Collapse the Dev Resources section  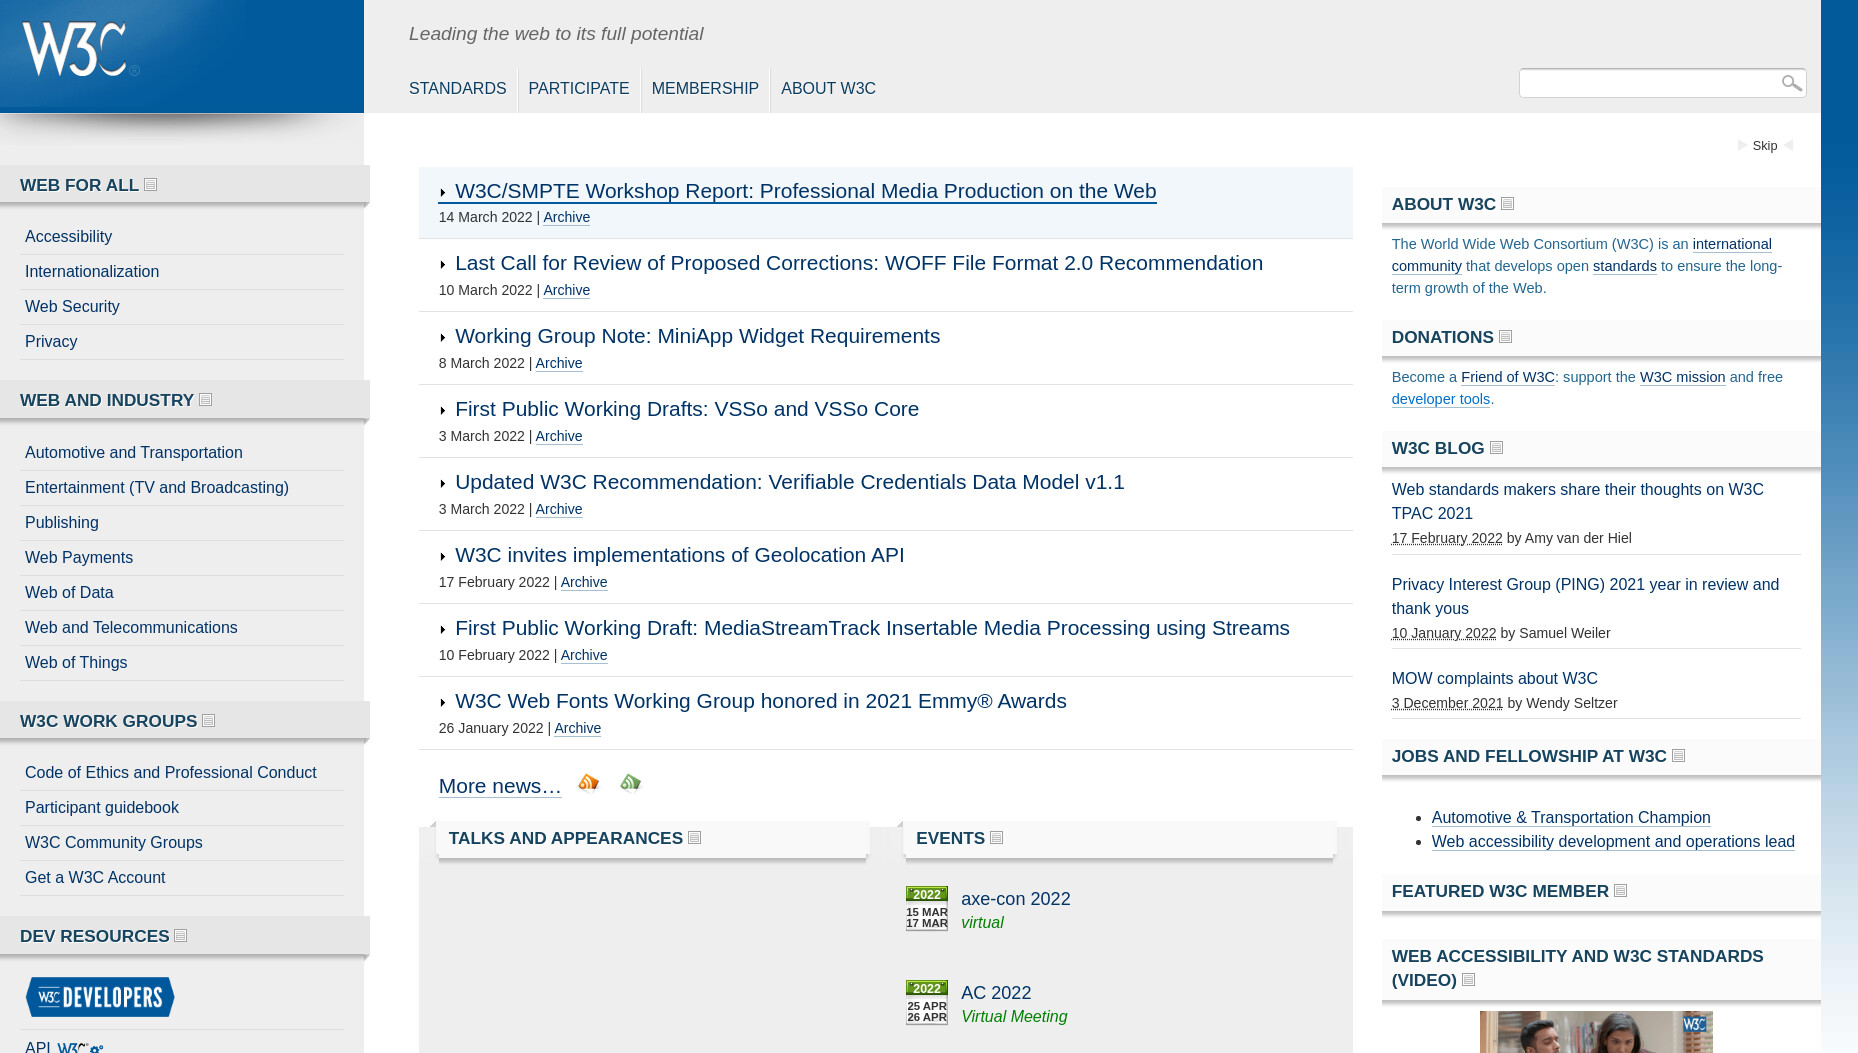coord(181,936)
